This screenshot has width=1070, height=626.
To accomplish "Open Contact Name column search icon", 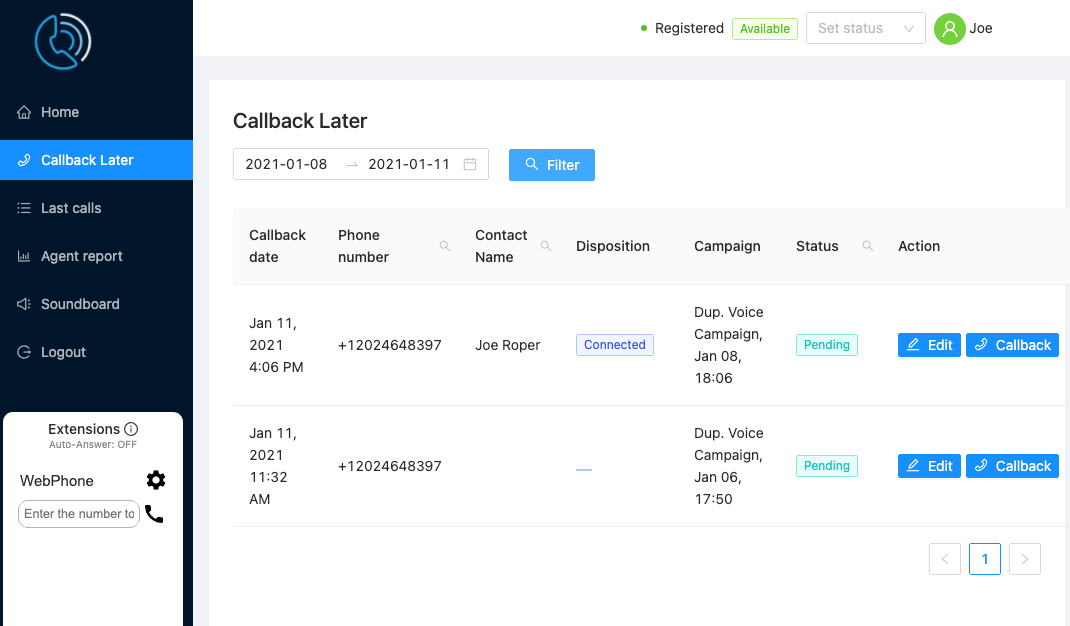I will (x=546, y=246).
